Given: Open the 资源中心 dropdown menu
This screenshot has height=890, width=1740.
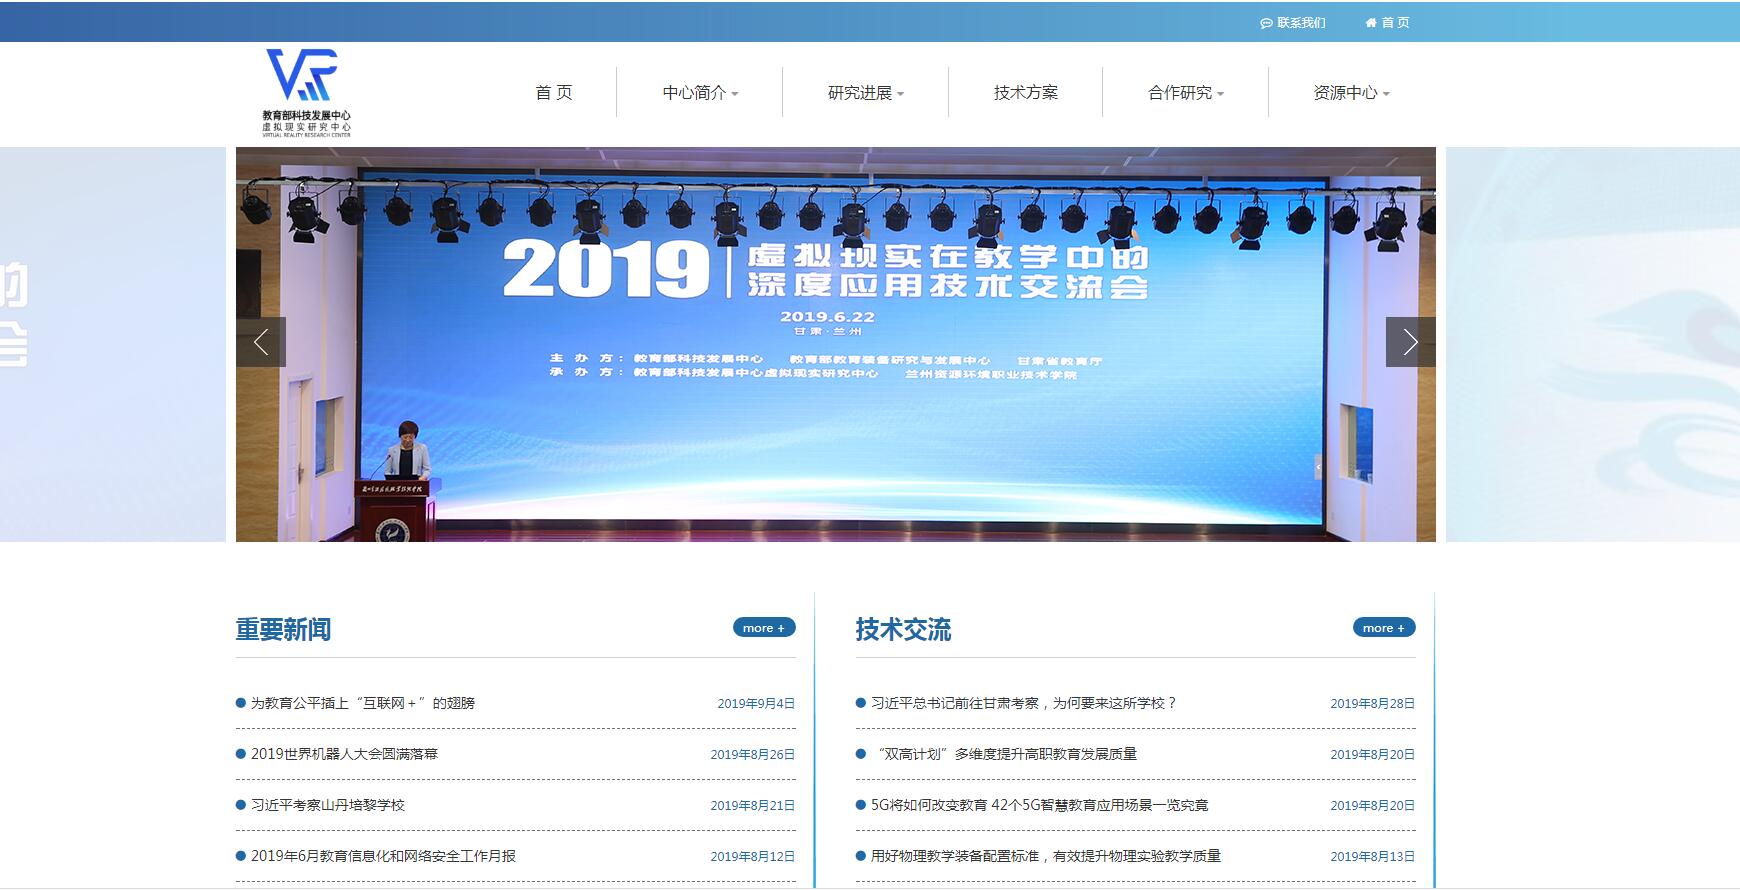Looking at the screenshot, I should (1350, 93).
